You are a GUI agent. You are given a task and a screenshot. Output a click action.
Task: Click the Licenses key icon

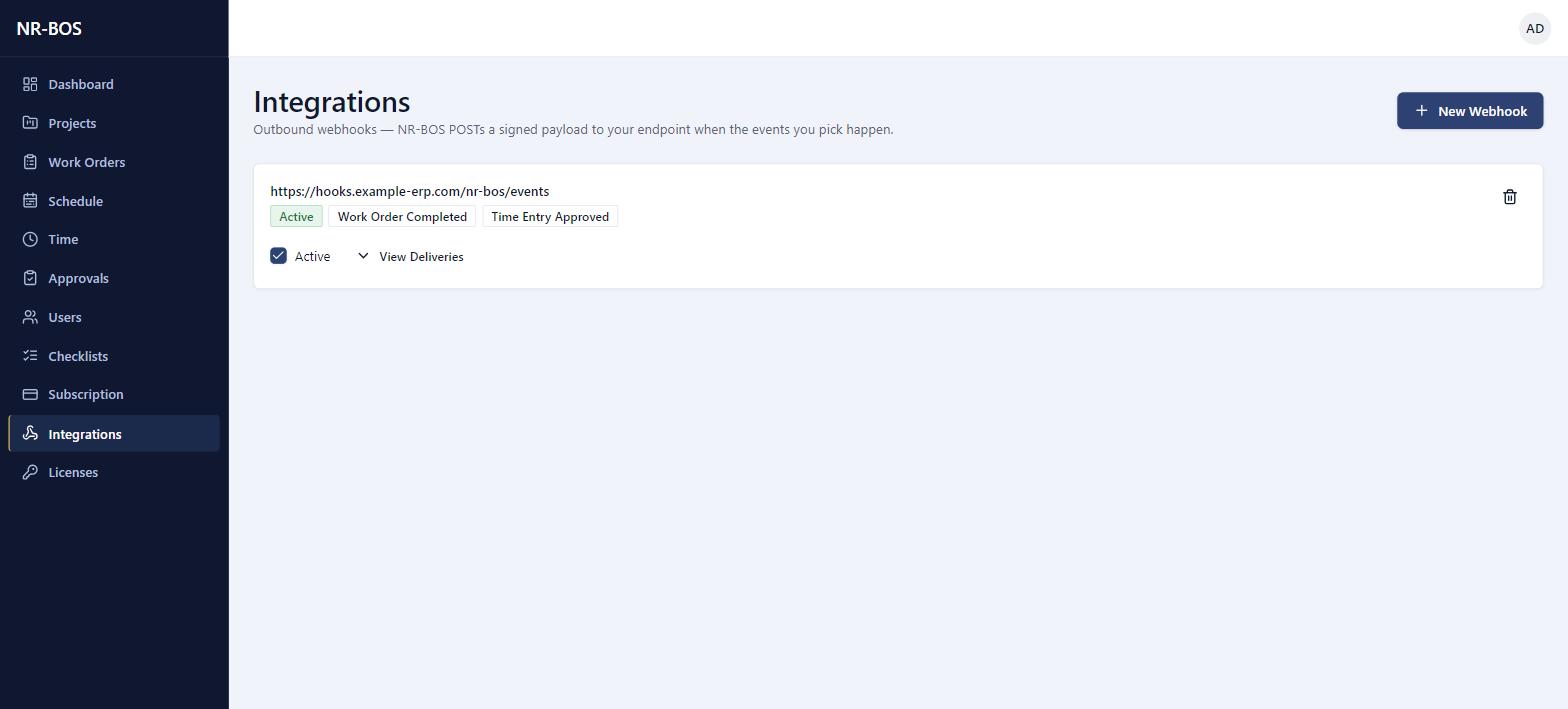[x=30, y=472]
